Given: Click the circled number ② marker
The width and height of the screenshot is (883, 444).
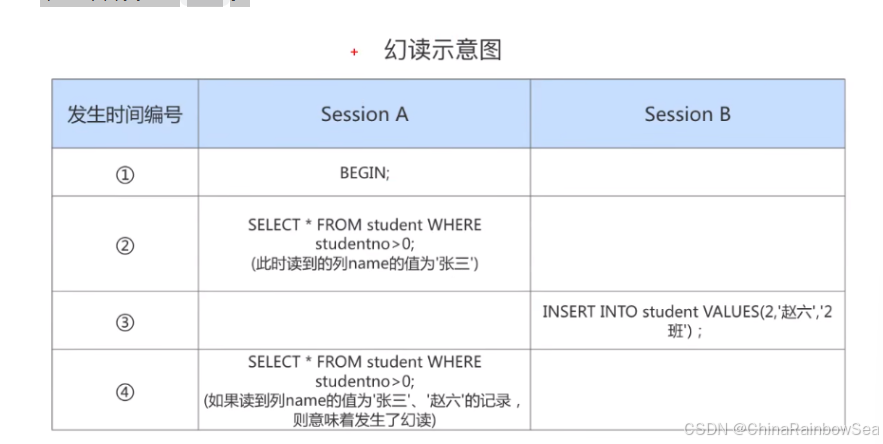Looking at the screenshot, I should pos(125,245).
